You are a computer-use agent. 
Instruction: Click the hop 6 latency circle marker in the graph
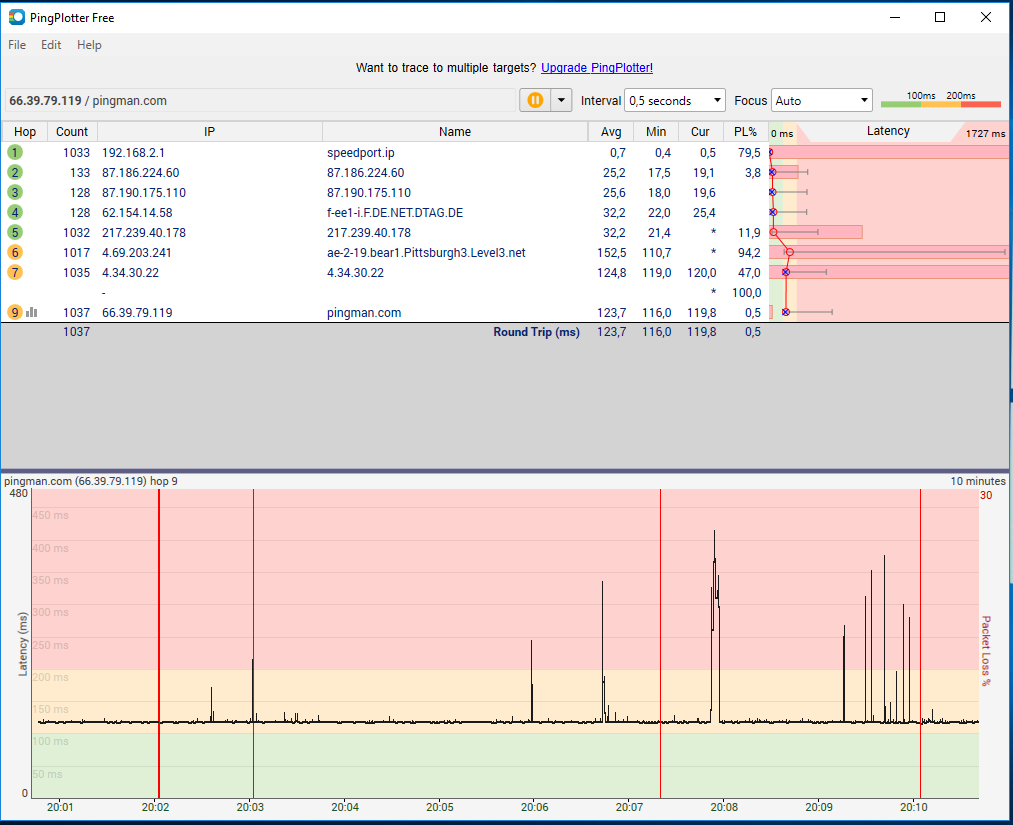coord(789,252)
